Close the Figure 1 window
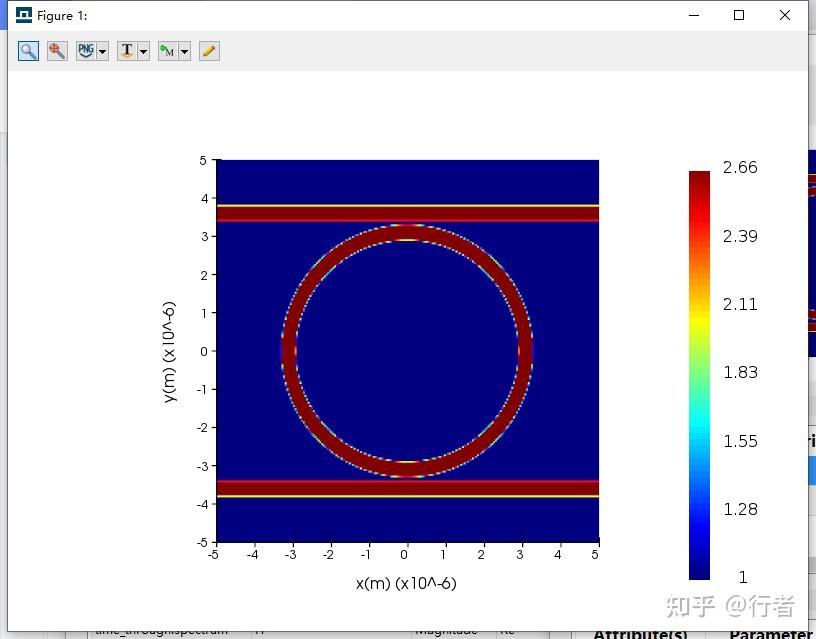The height and width of the screenshot is (639, 816). click(x=785, y=15)
